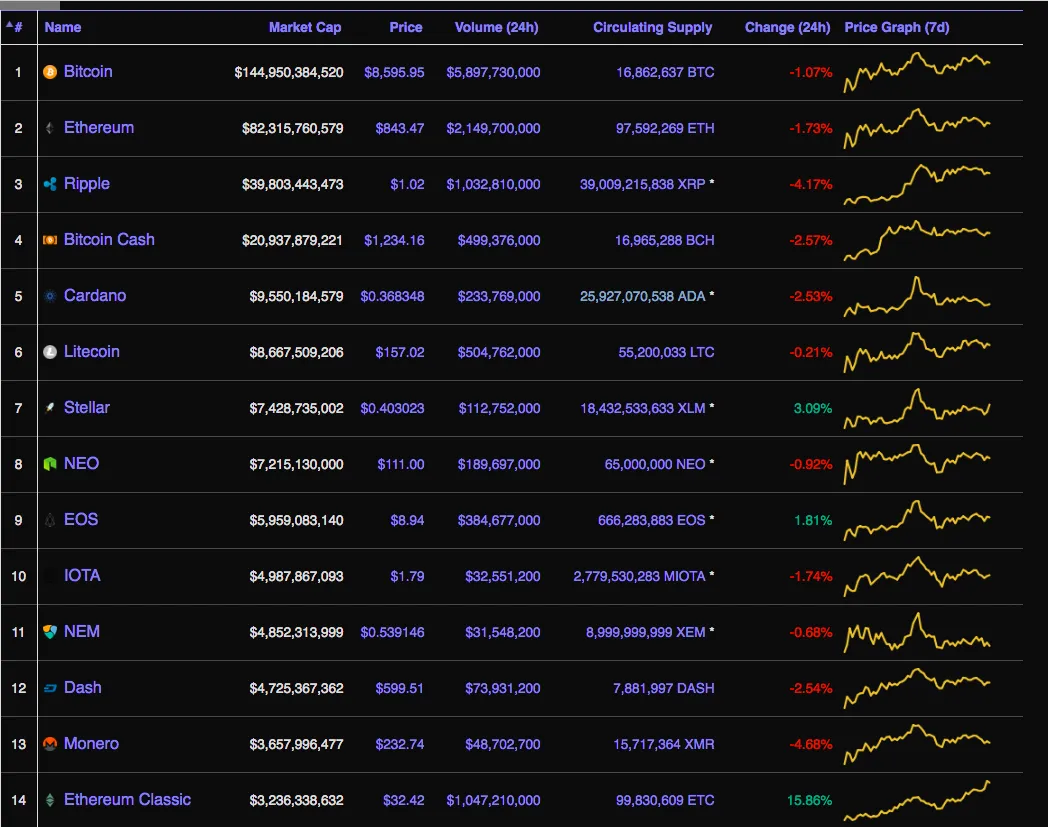Viewport: 1048px width, 827px height.
Task: Click the Stellar rocket logo icon
Action: 50,408
